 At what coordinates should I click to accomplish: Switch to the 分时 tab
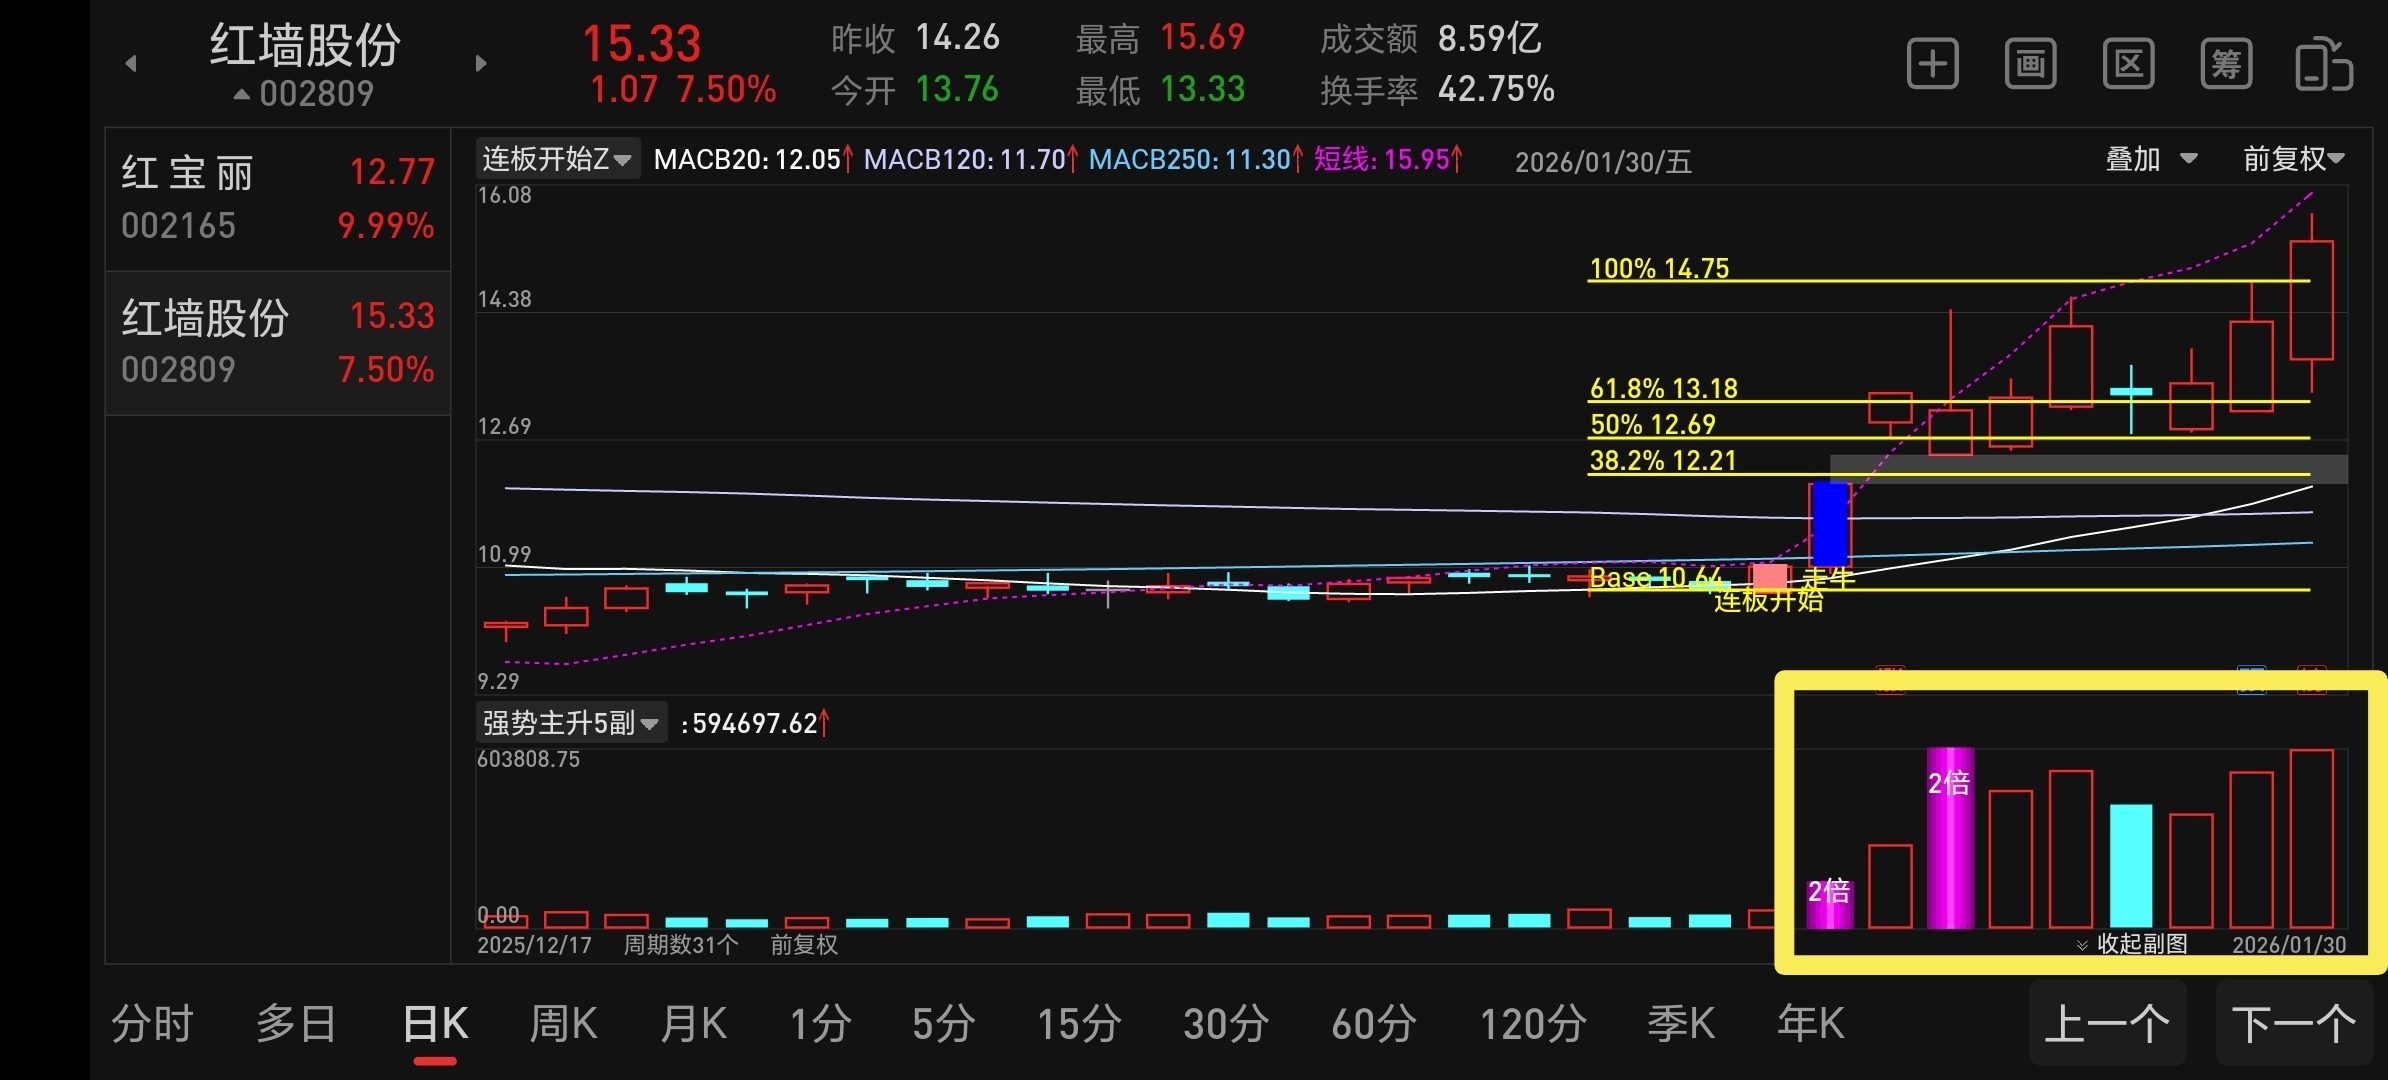(152, 1024)
